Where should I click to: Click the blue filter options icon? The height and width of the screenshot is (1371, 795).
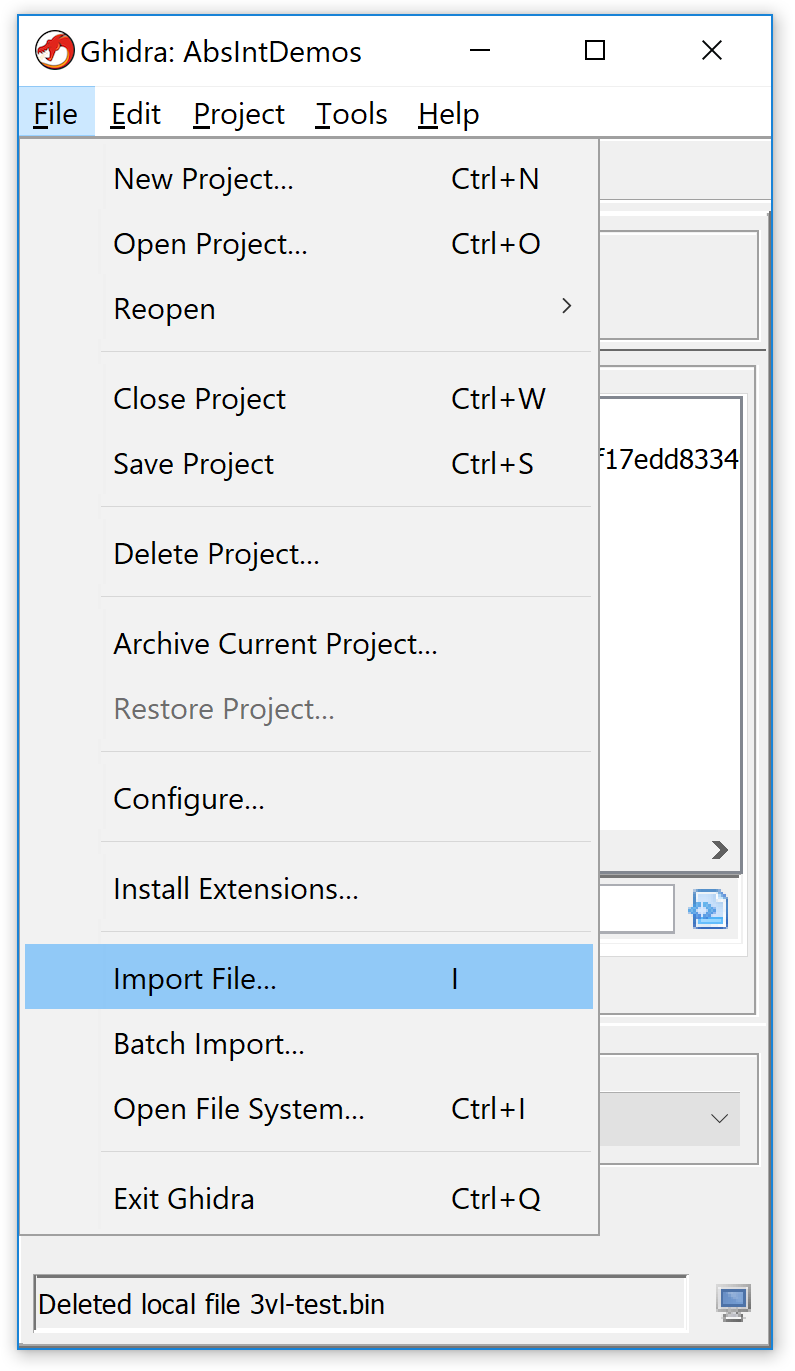709,909
